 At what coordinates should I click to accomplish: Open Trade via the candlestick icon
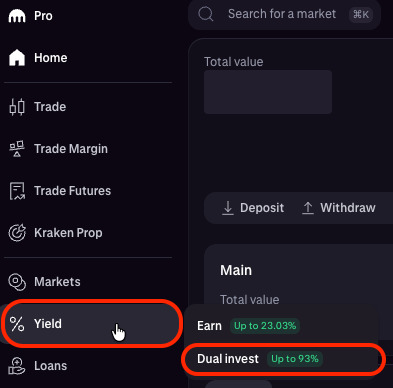point(17,107)
